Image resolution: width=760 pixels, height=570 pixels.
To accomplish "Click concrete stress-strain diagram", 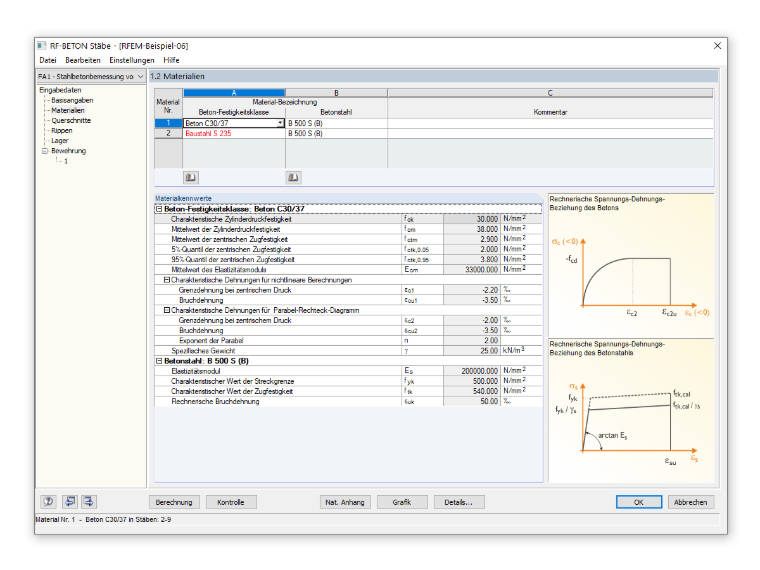I will coord(631,266).
